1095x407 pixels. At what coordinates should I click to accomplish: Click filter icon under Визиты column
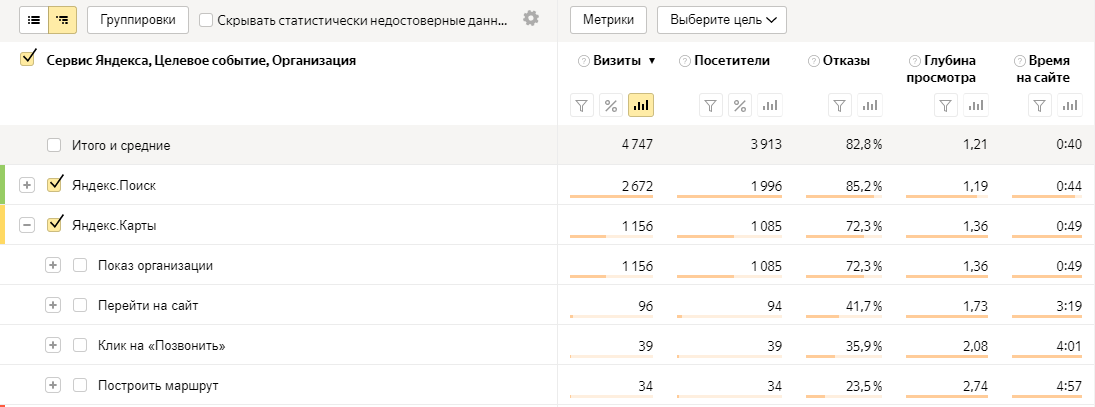coord(583,105)
